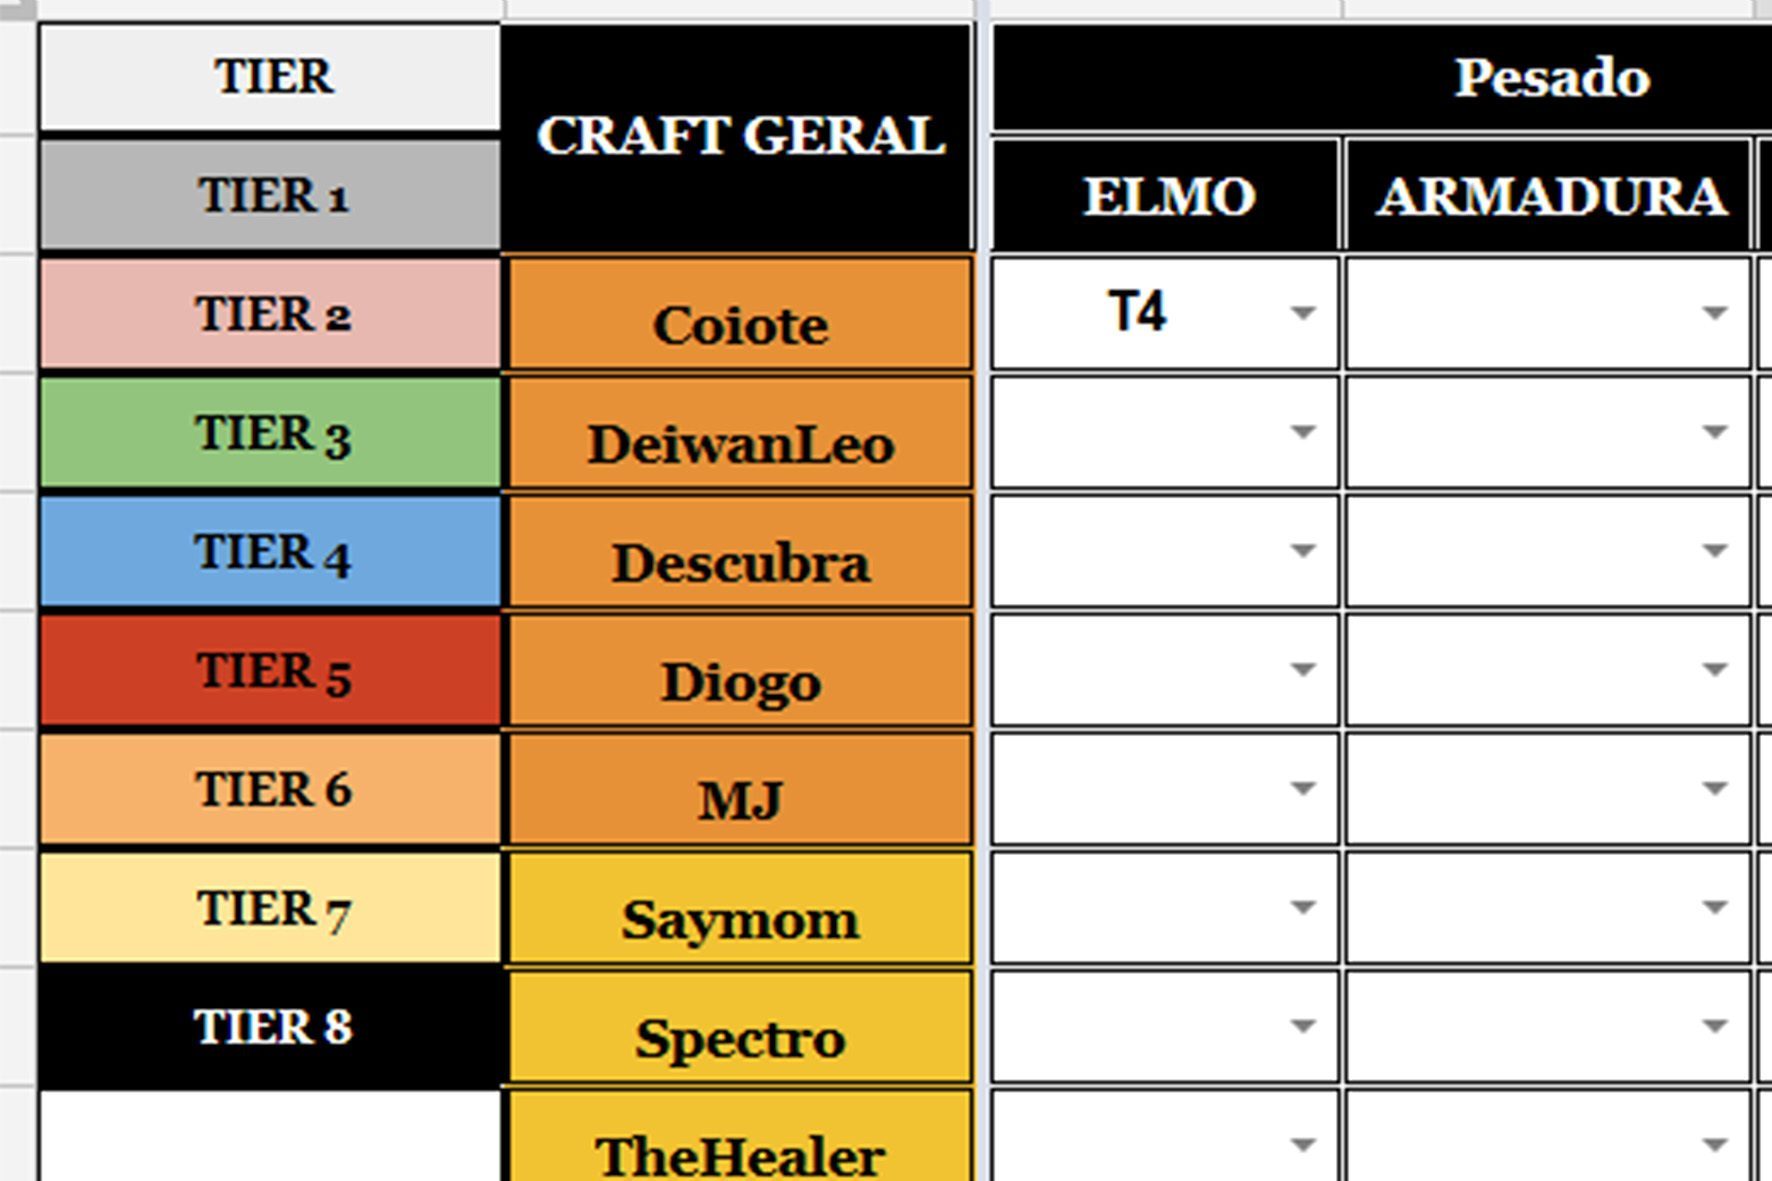Expand ARMADURA dropdown for Descubra row
1772x1181 pixels.
(1715, 551)
